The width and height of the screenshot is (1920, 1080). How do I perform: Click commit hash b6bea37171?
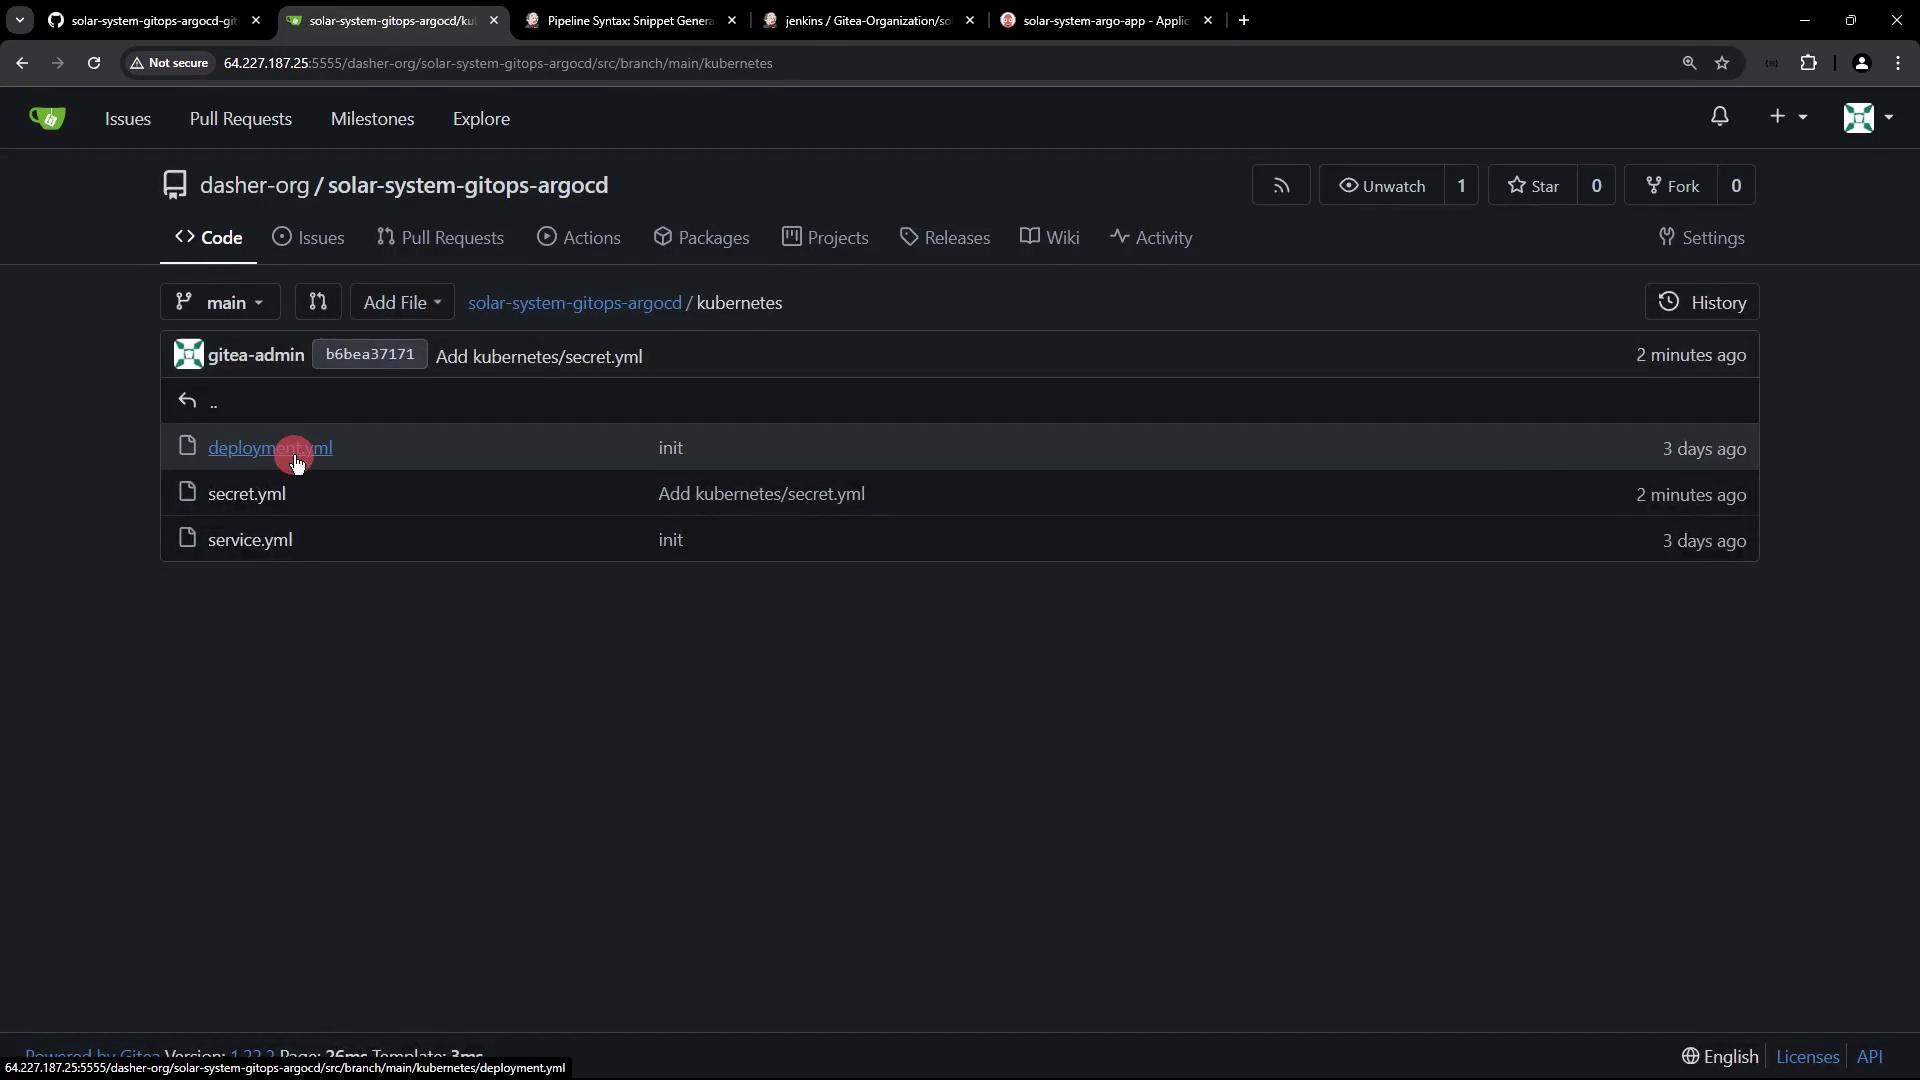(369, 355)
